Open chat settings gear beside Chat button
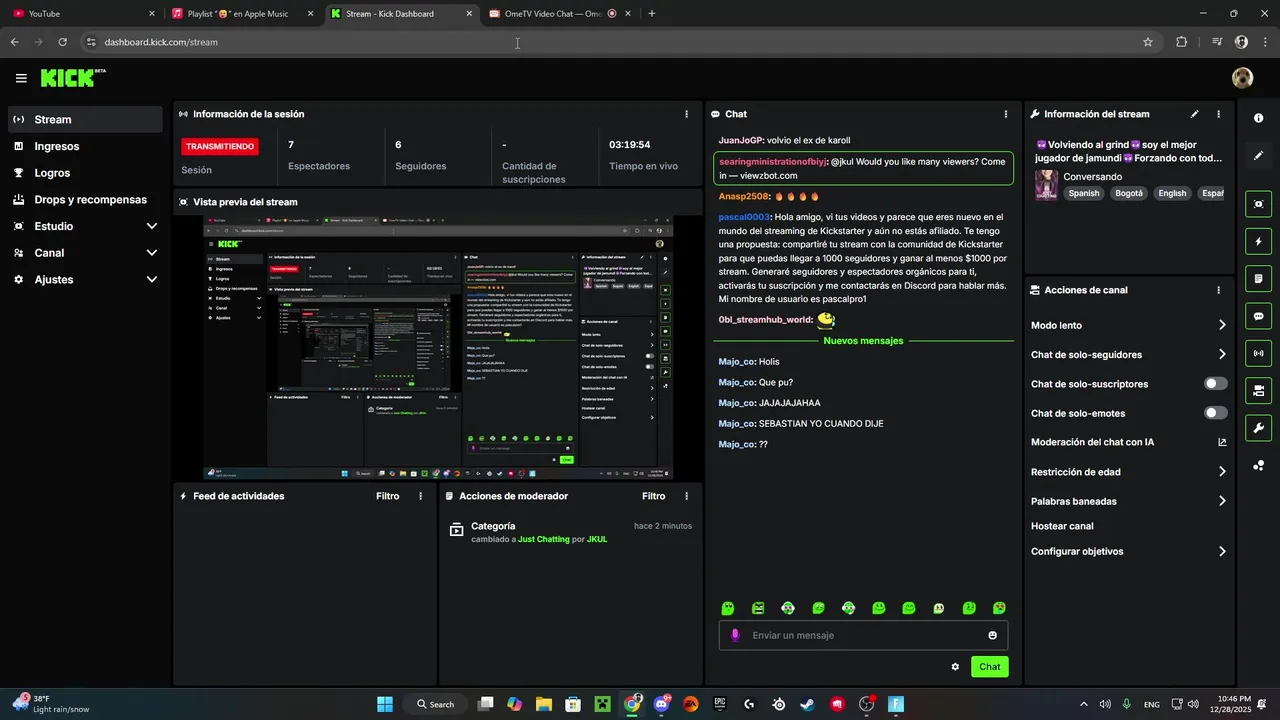The width and height of the screenshot is (1280, 720). (x=955, y=667)
